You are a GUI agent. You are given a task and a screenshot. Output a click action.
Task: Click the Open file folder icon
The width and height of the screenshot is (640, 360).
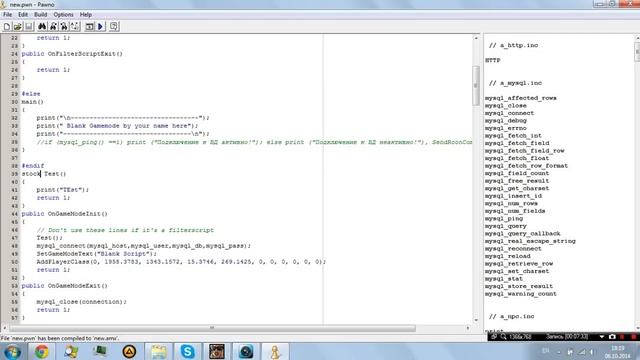click(x=18, y=27)
